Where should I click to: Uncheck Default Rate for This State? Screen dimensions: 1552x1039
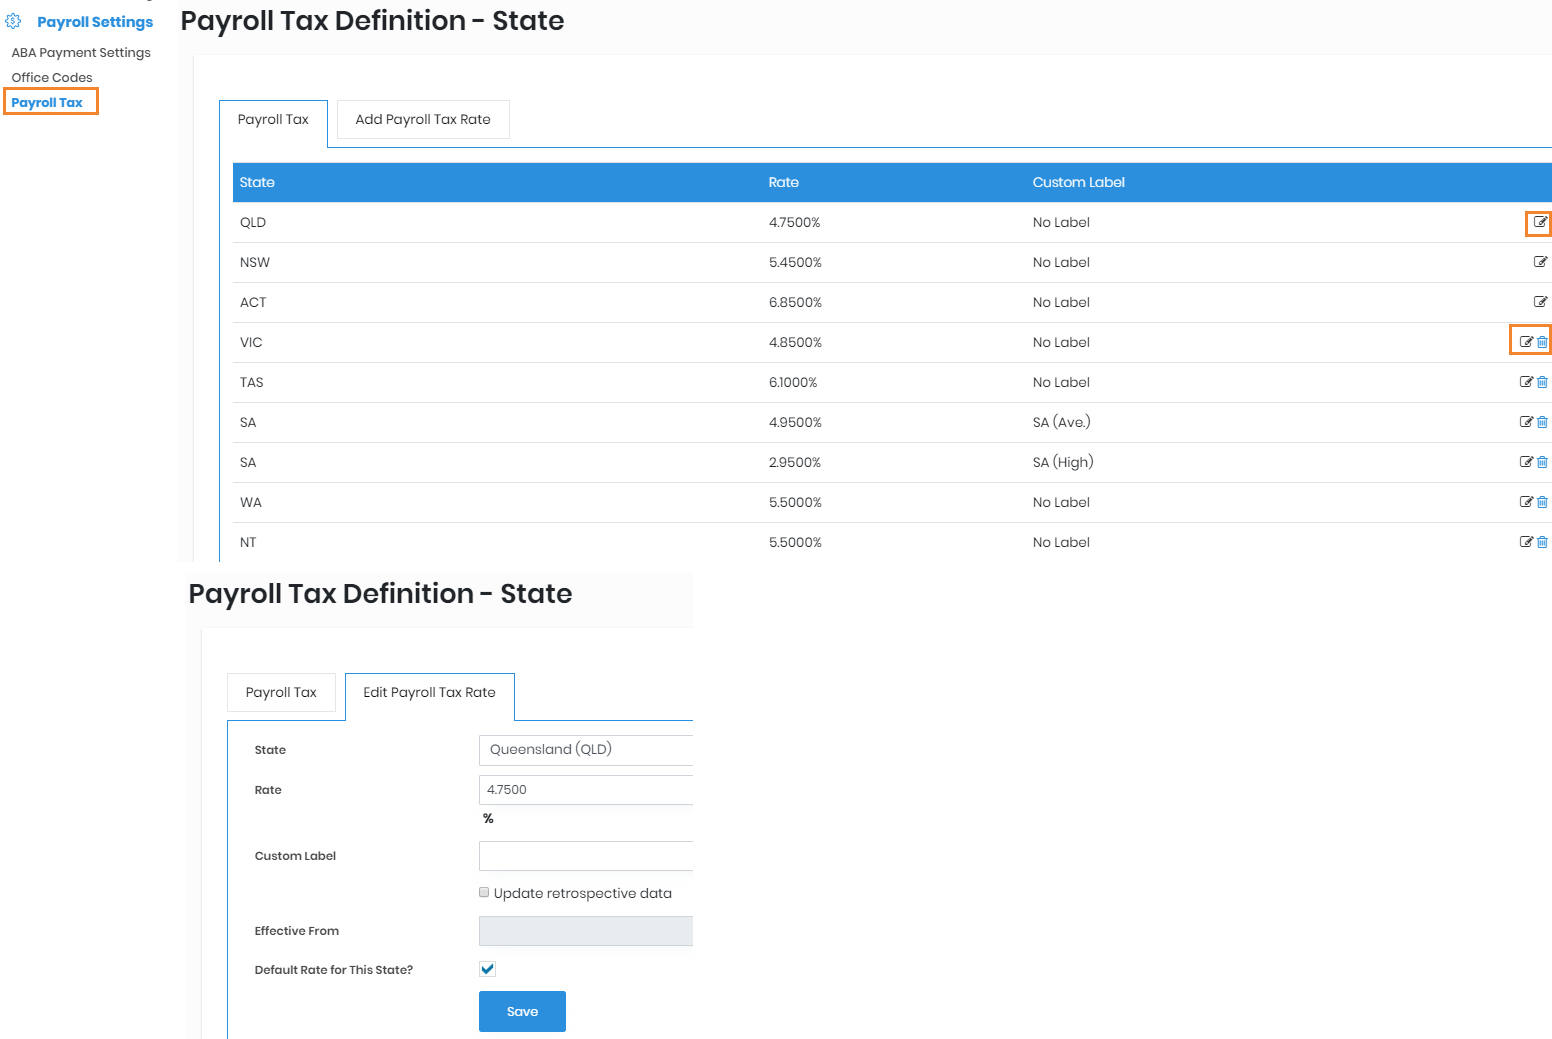click(x=488, y=969)
